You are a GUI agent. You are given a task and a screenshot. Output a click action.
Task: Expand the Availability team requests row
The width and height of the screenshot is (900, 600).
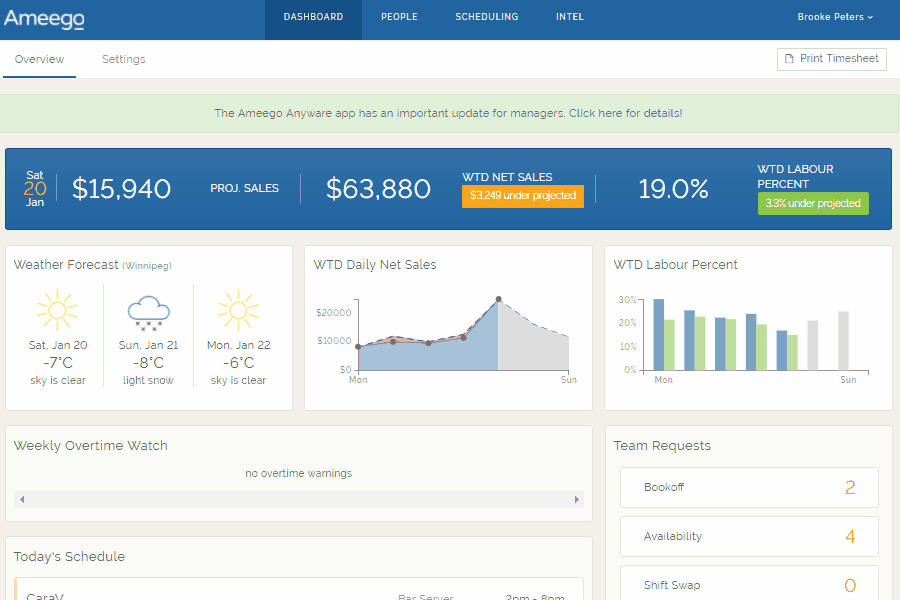click(748, 536)
